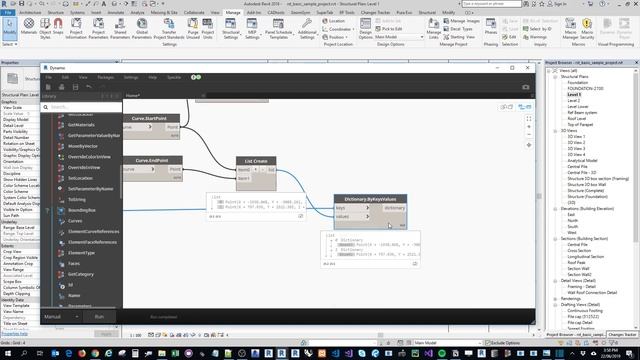This screenshot has height=360, width=640.
Task: Open Project Parameters dialog
Action: 98,29
